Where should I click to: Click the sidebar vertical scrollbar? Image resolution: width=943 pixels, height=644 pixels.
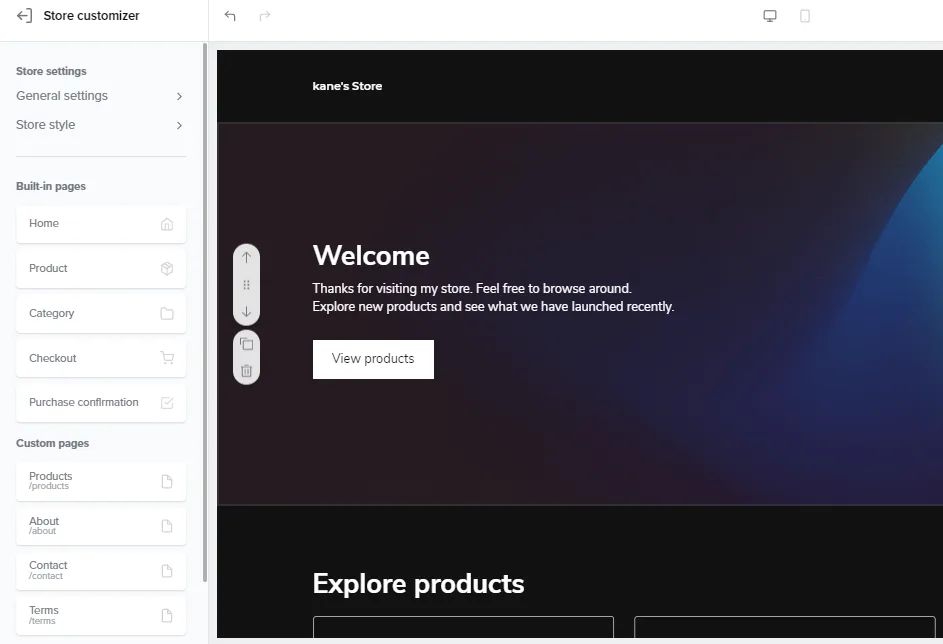click(x=204, y=311)
